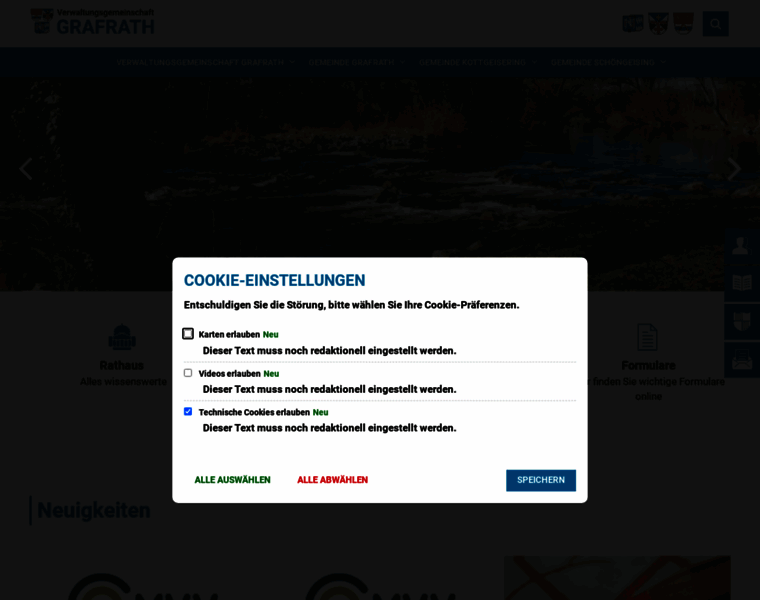The width and height of the screenshot is (760, 600).
Task: Open the search magnifier icon
Action: pyautogui.click(x=715, y=24)
